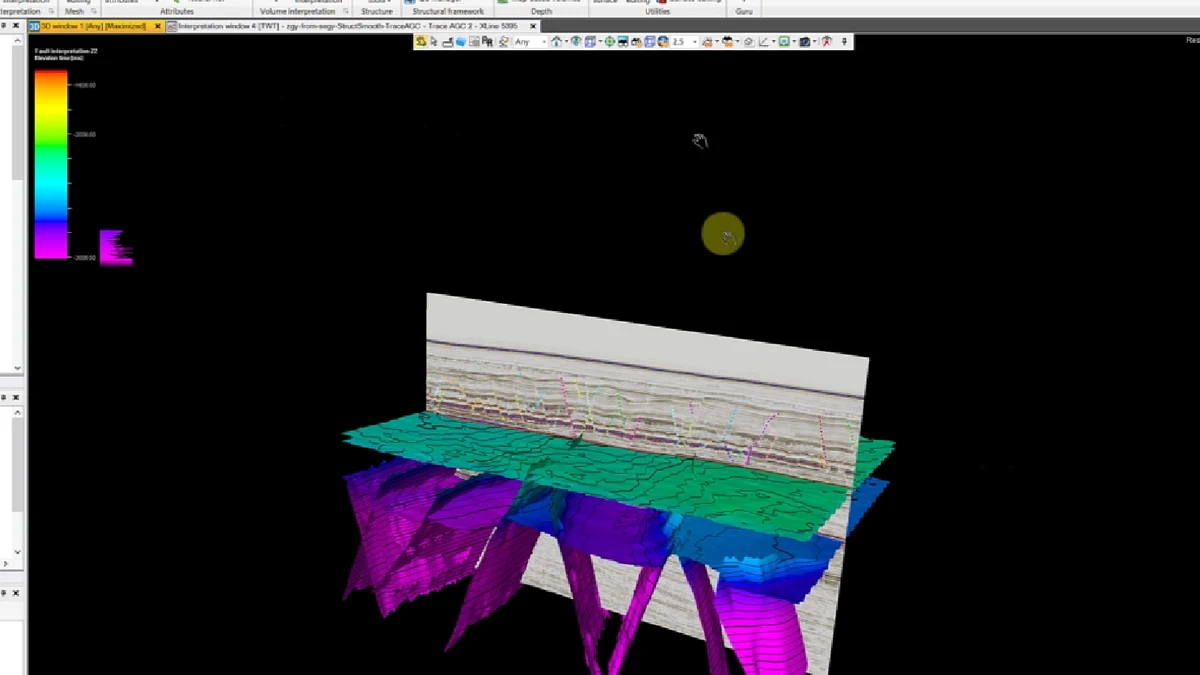Open the Any domain dropdown
The image size is (1200, 675).
click(531, 42)
